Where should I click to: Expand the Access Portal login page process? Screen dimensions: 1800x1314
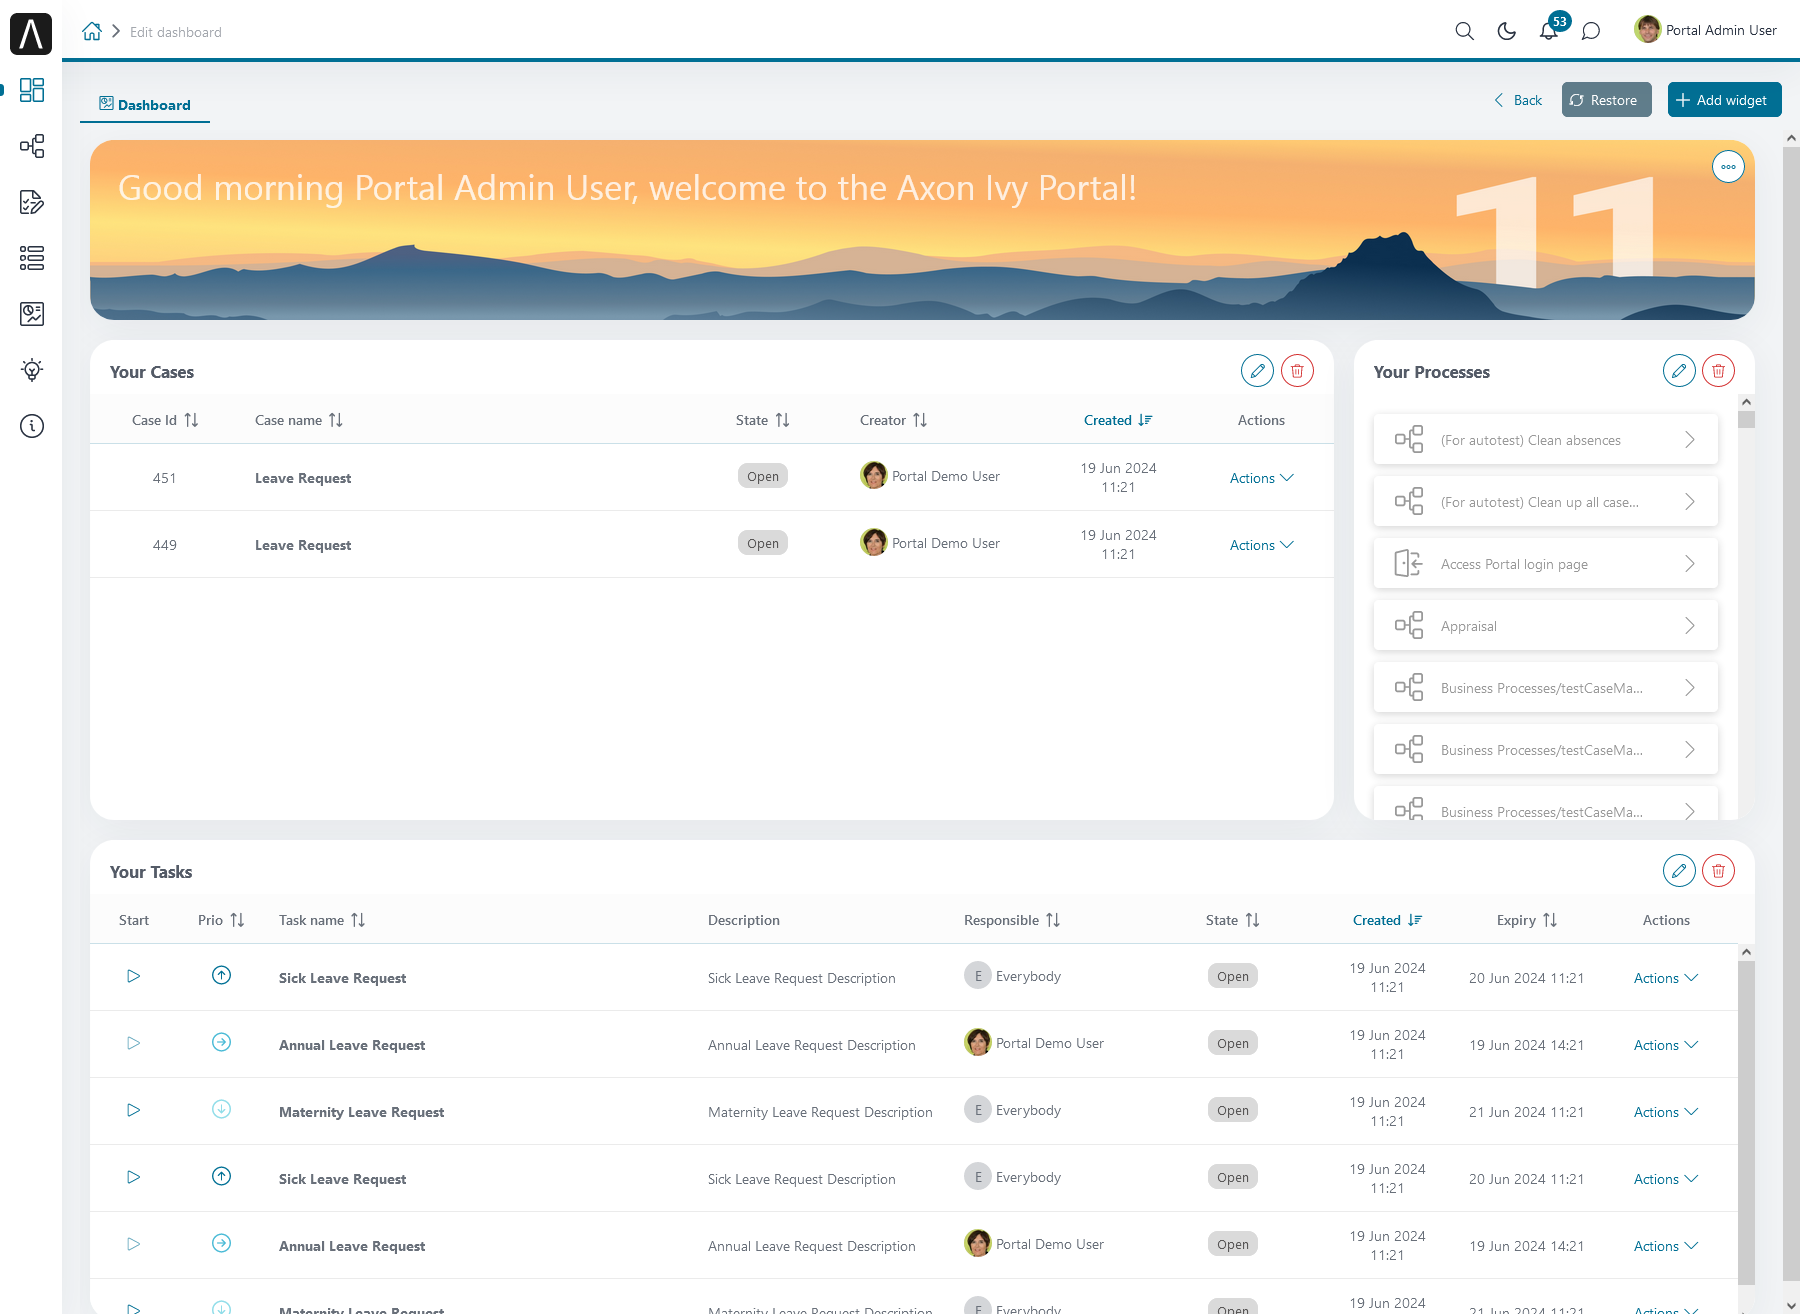pyautogui.click(x=1690, y=564)
